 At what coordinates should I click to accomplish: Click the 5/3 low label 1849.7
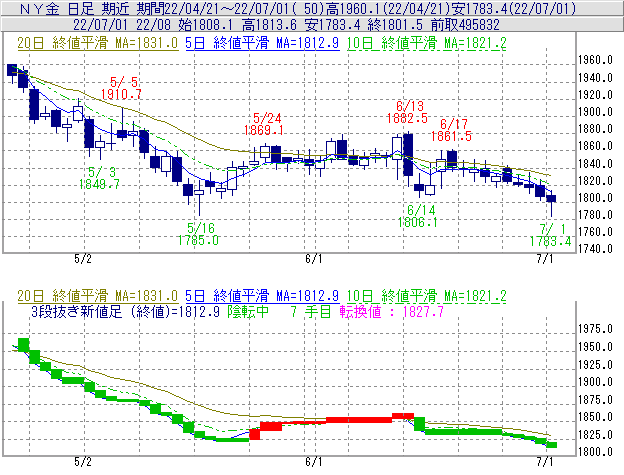[99, 178]
